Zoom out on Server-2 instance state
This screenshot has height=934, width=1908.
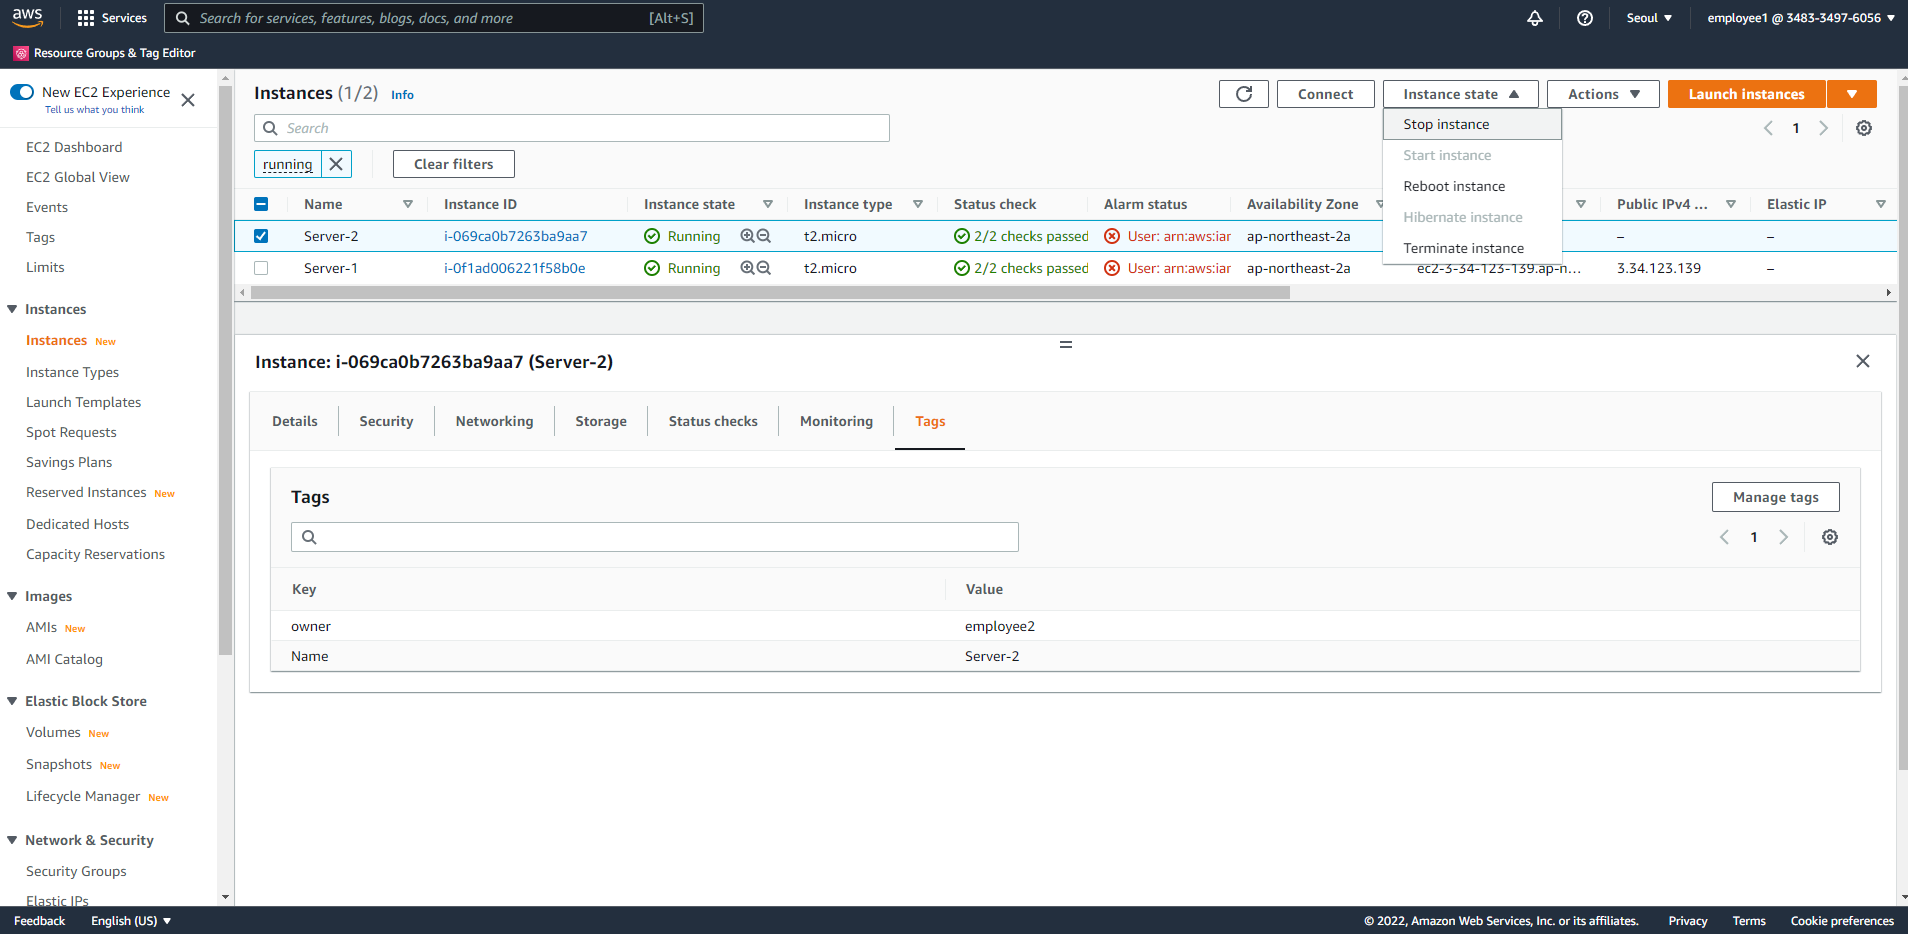tap(764, 236)
